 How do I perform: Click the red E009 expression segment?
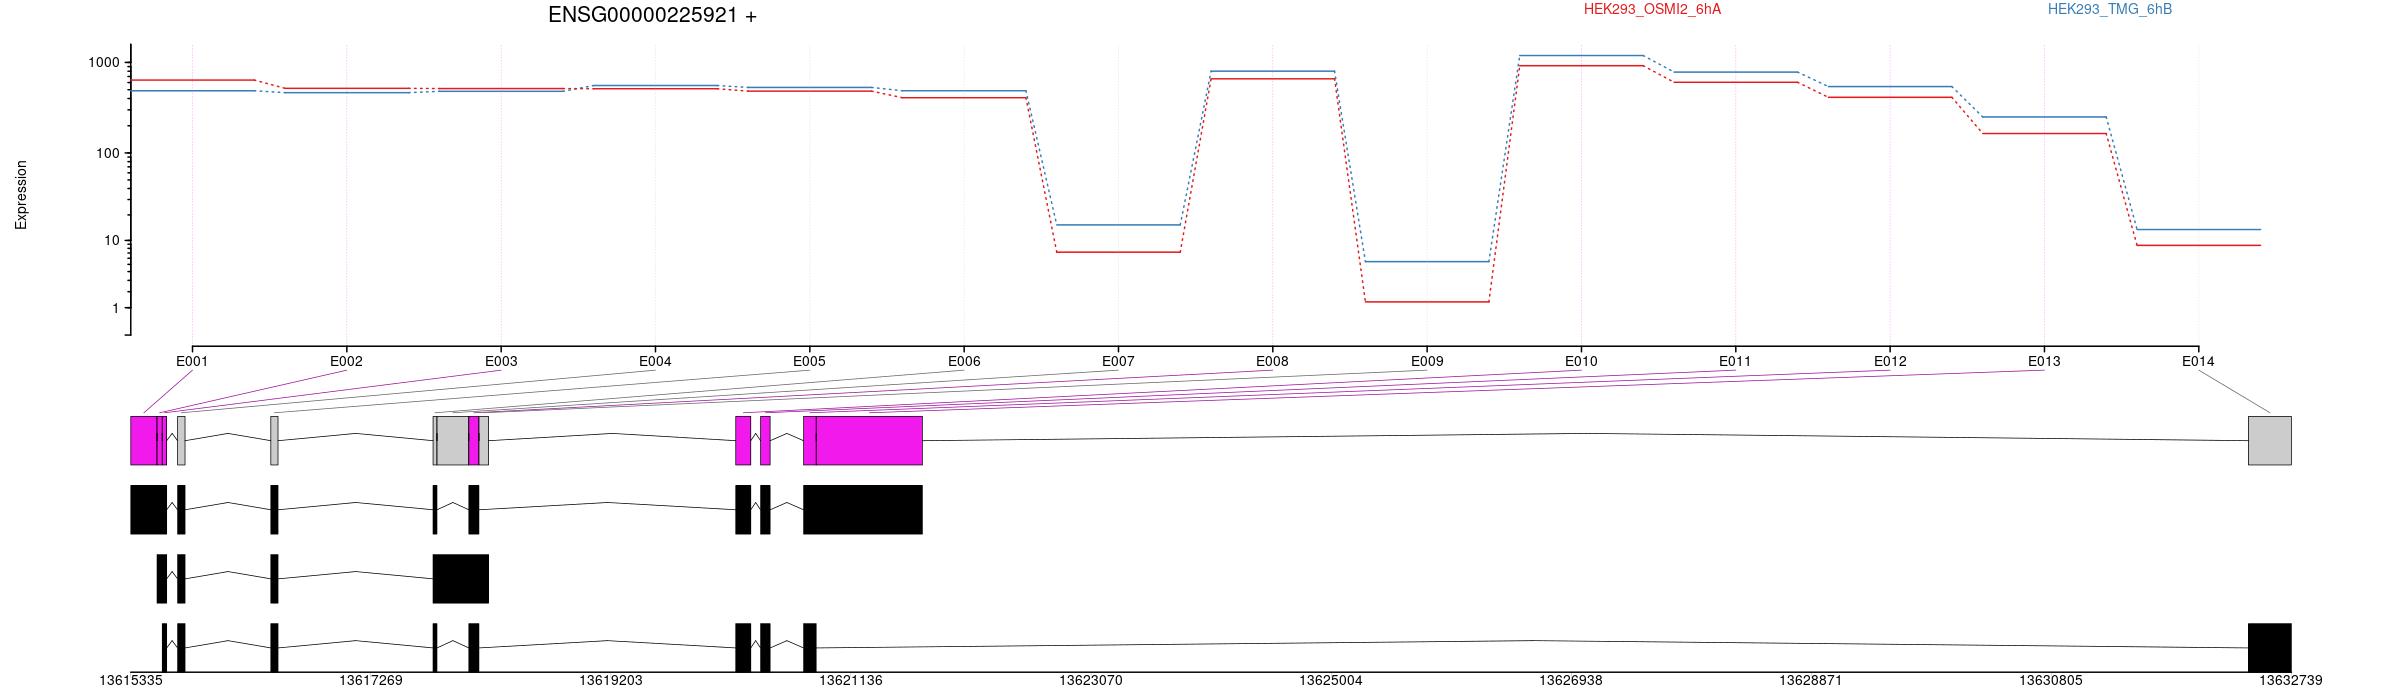tap(1427, 301)
